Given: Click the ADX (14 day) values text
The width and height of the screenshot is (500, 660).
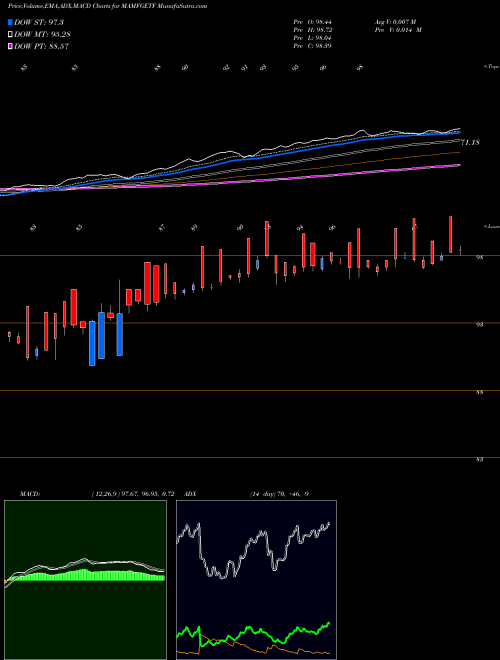Looking at the screenshot, I should (x=279, y=494).
